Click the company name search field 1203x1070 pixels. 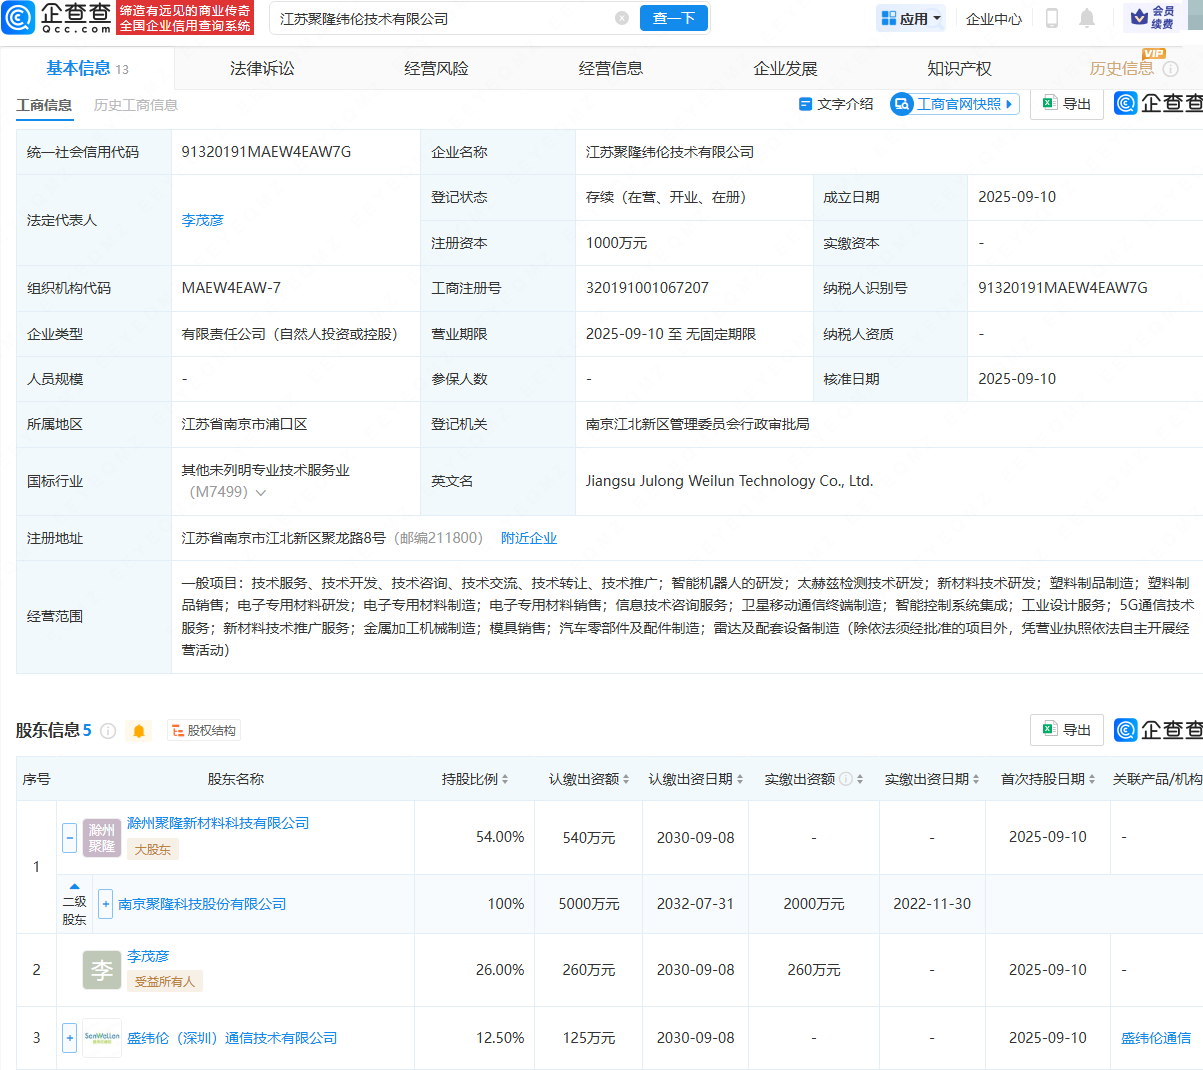coord(440,19)
